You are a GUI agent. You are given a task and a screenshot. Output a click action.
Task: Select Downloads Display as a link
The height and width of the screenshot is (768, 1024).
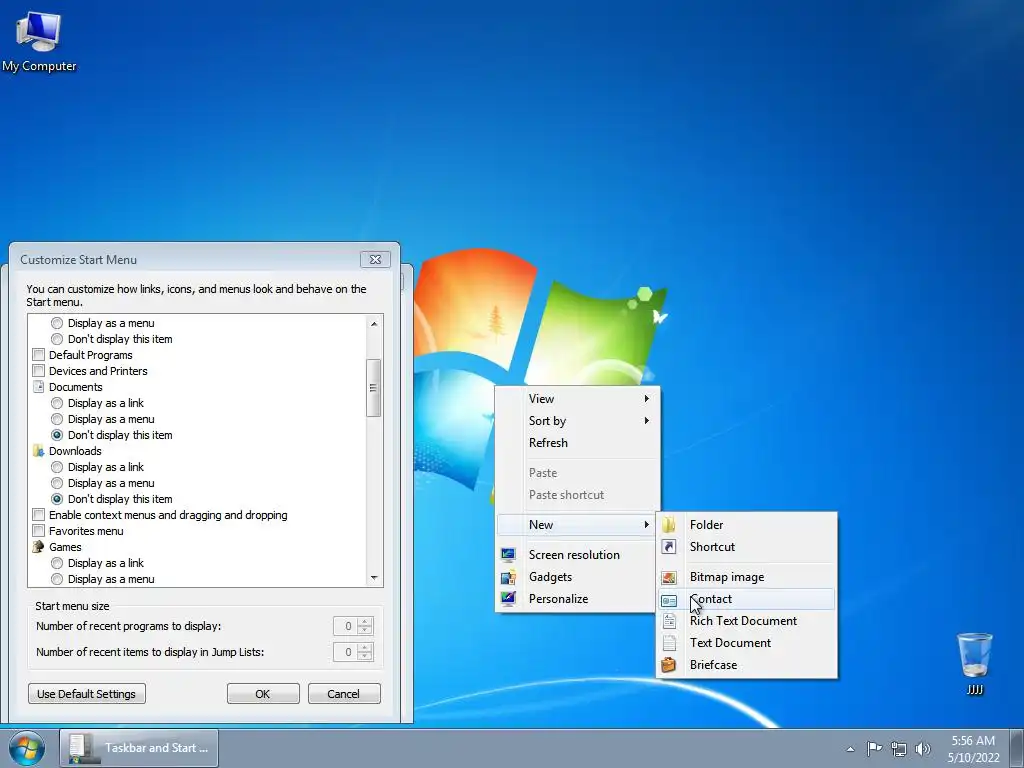tap(57, 467)
